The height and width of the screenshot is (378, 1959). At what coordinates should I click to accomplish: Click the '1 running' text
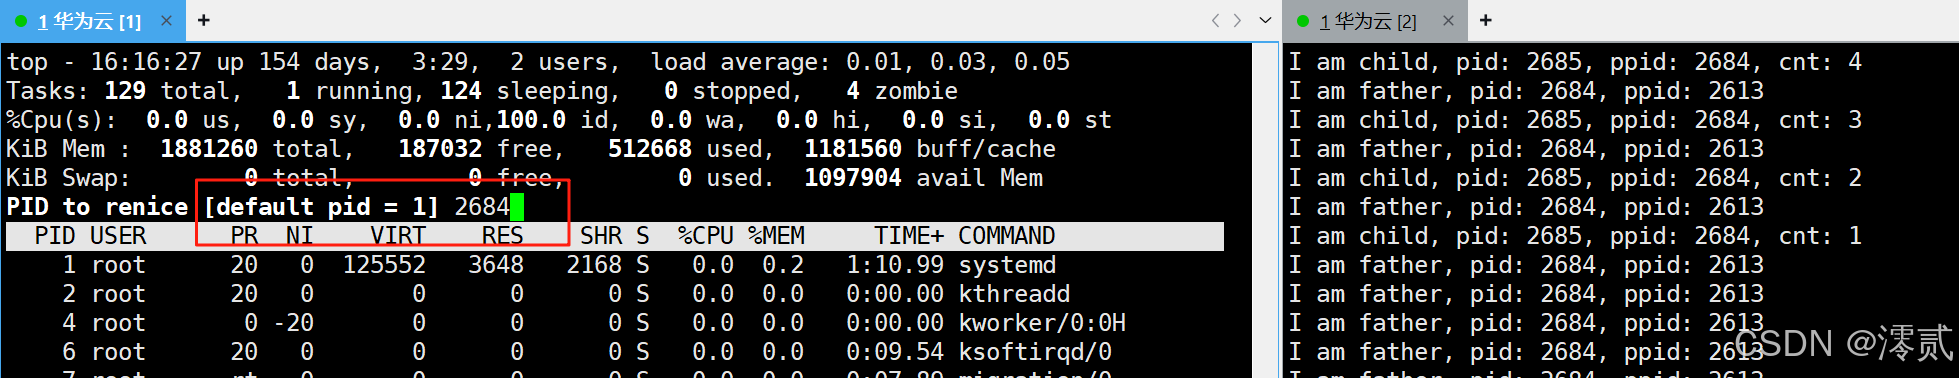(x=349, y=91)
